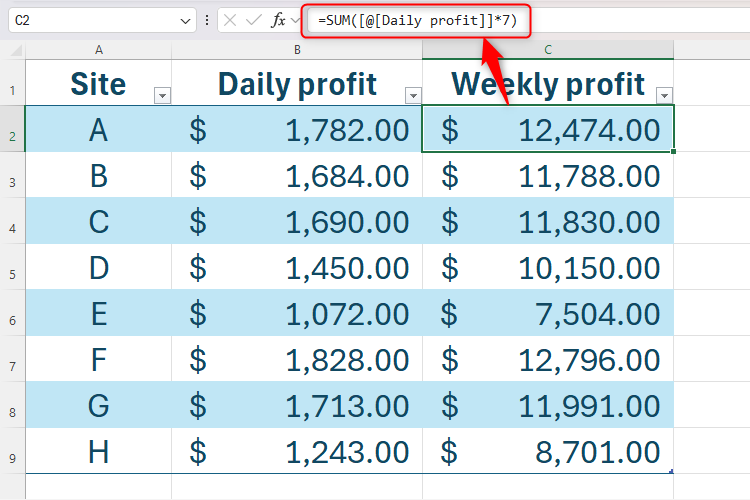Select the cell with Site E
This screenshot has height=500, width=750.
coord(99,313)
